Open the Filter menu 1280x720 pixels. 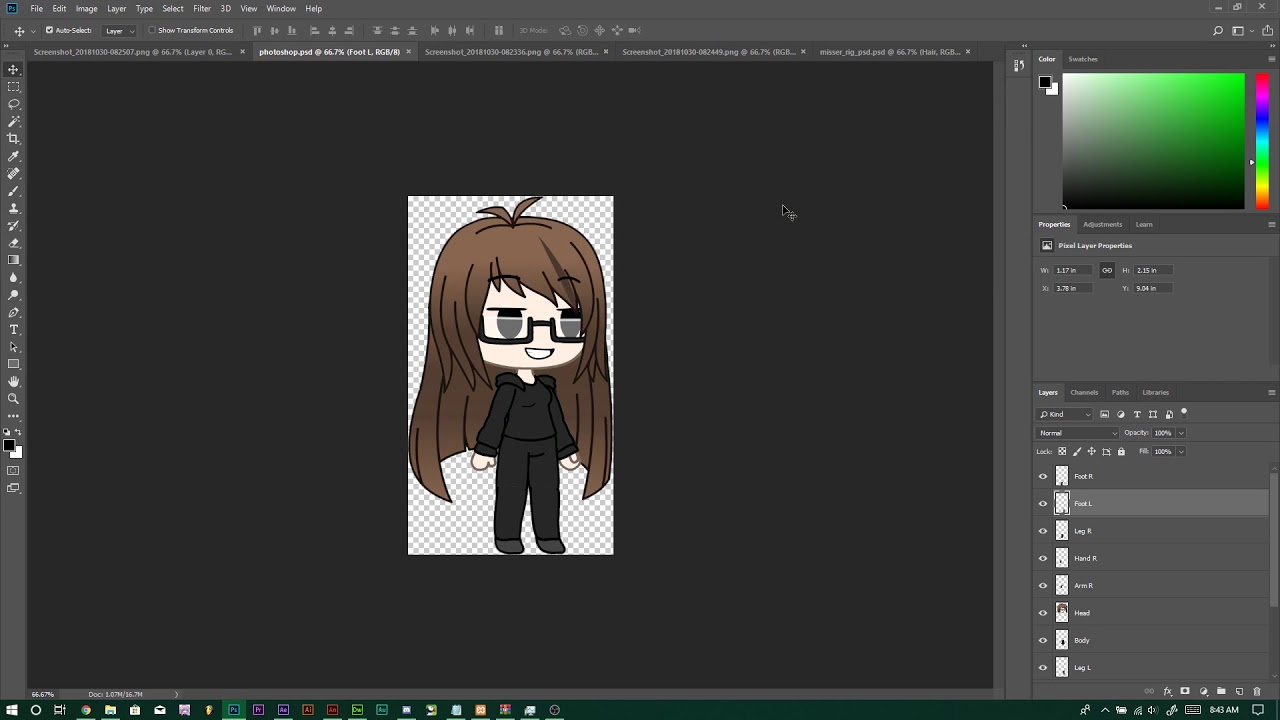202,8
